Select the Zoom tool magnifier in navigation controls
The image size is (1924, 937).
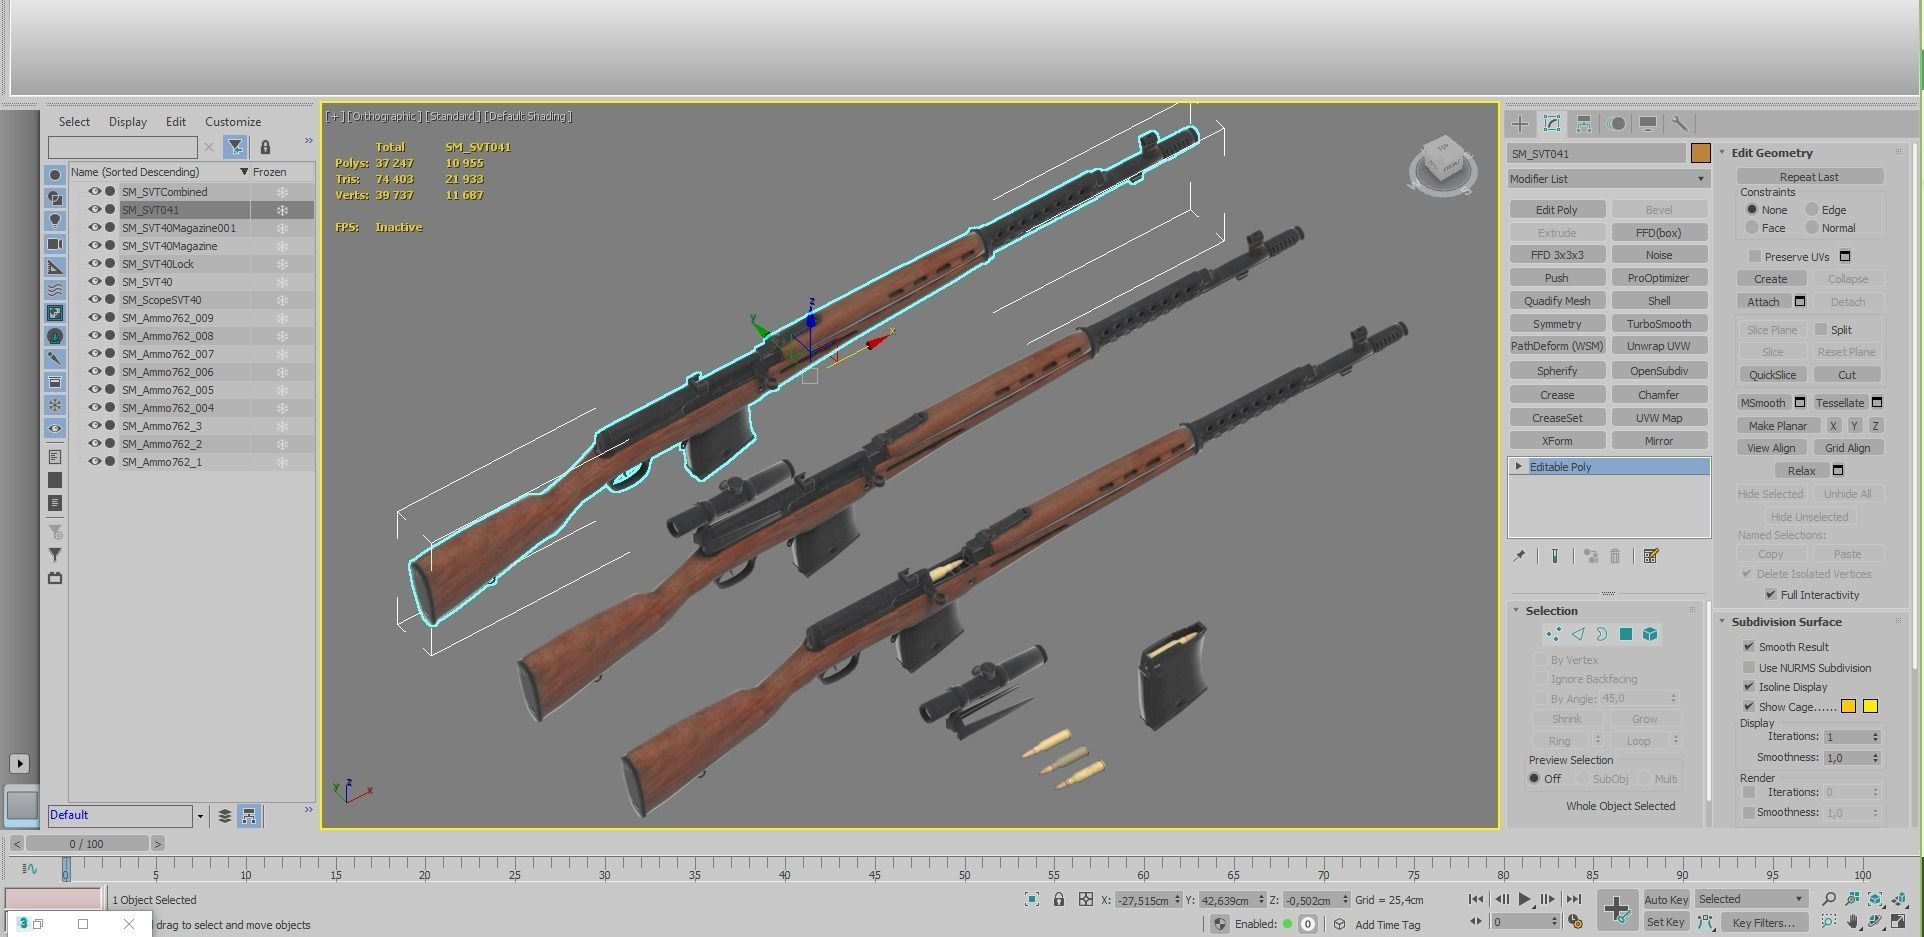(x=1828, y=898)
